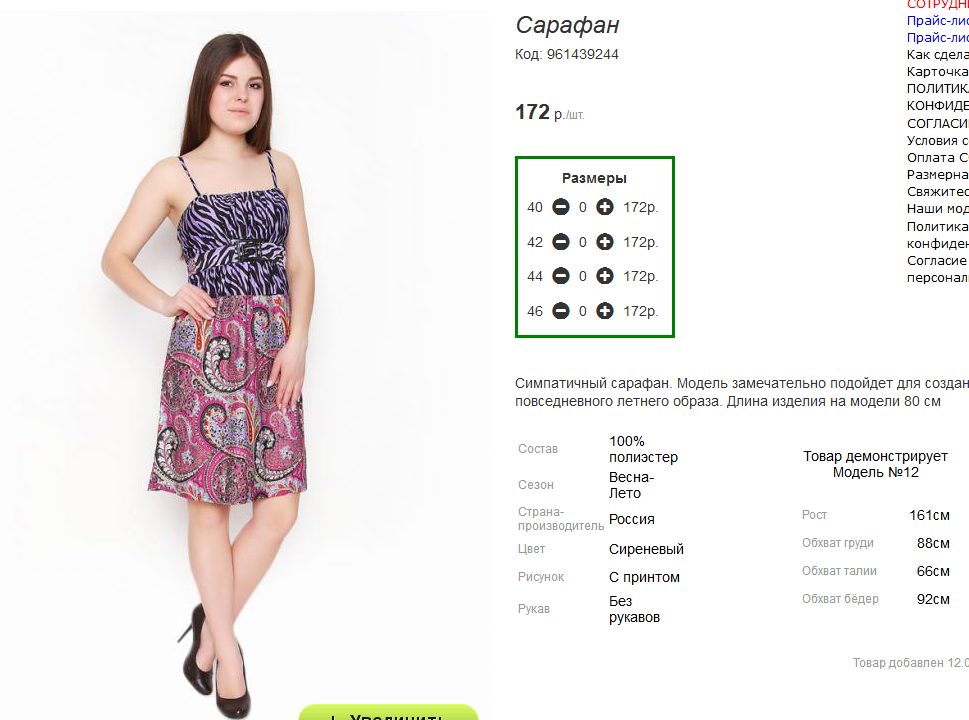Open the Размерная sidebar link
Viewport: 969px width, 720px height.
937,175
